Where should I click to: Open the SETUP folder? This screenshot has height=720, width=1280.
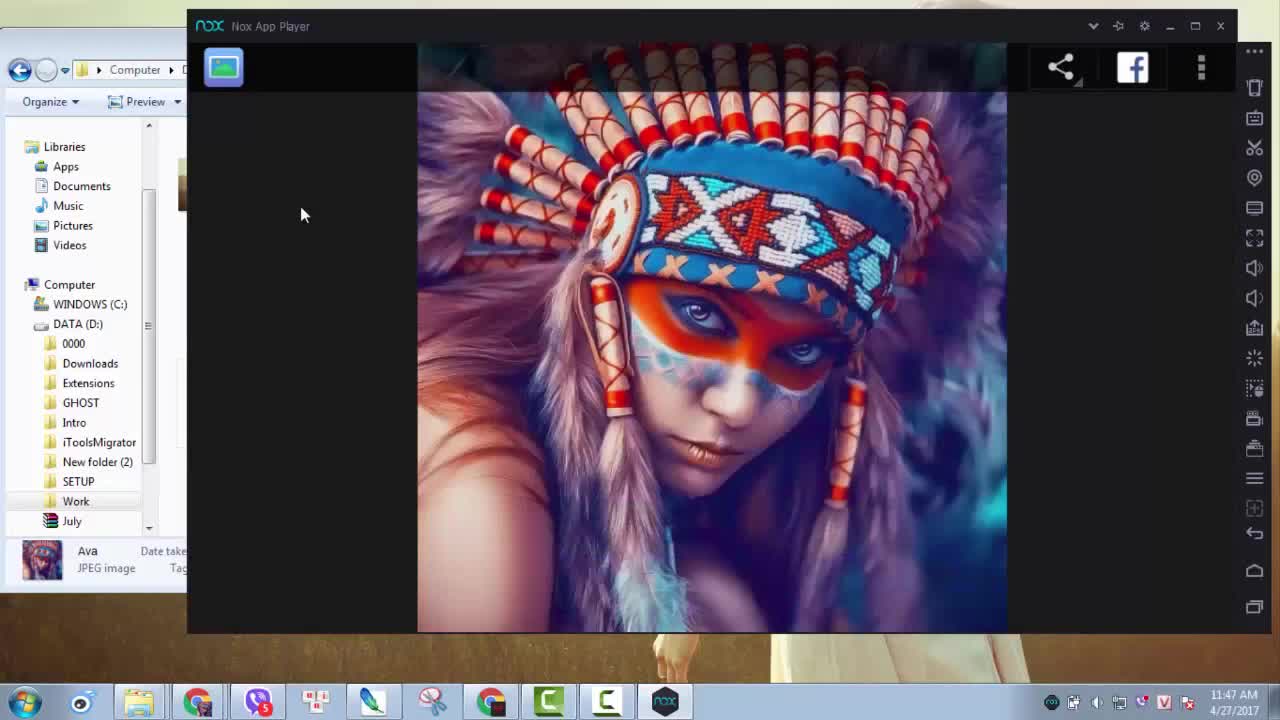pyautogui.click(x=78, y=482)
